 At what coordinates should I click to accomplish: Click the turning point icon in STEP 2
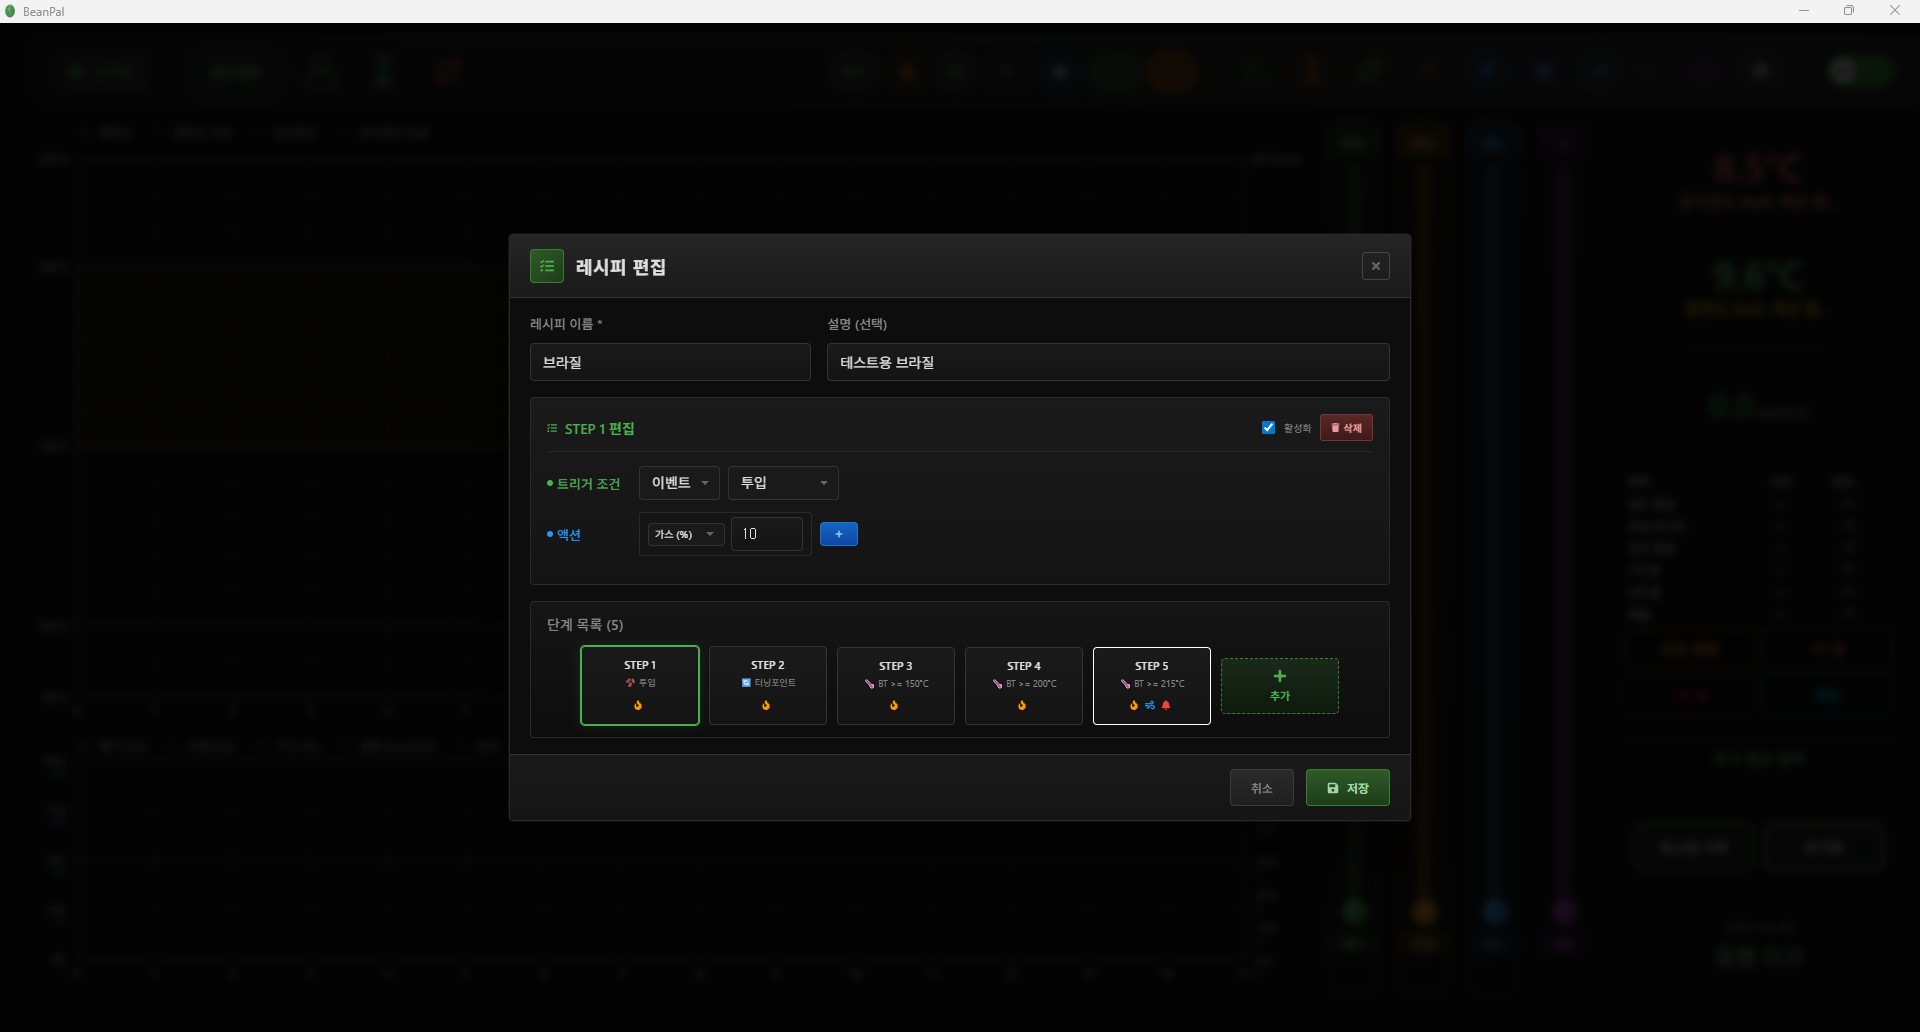click(746, 684)
